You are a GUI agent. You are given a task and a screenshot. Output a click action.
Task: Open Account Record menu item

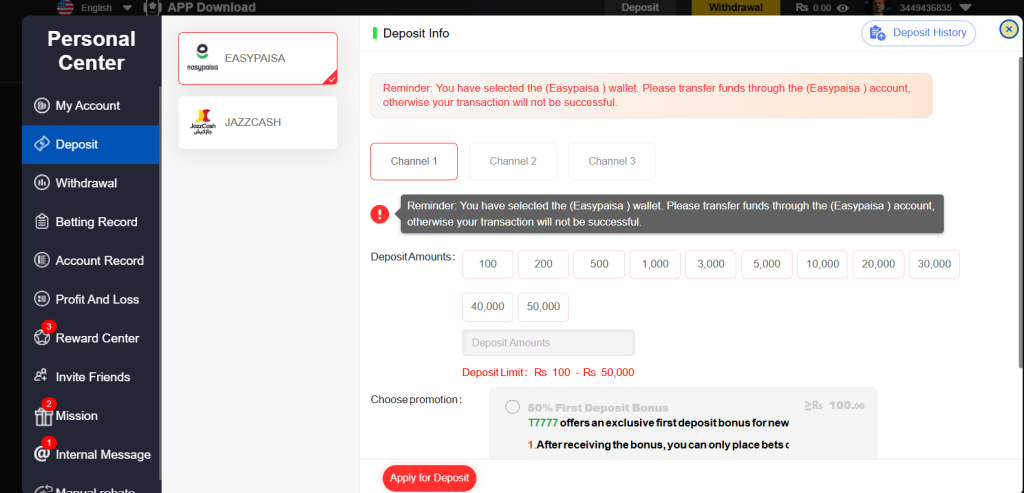pos(91,261)
